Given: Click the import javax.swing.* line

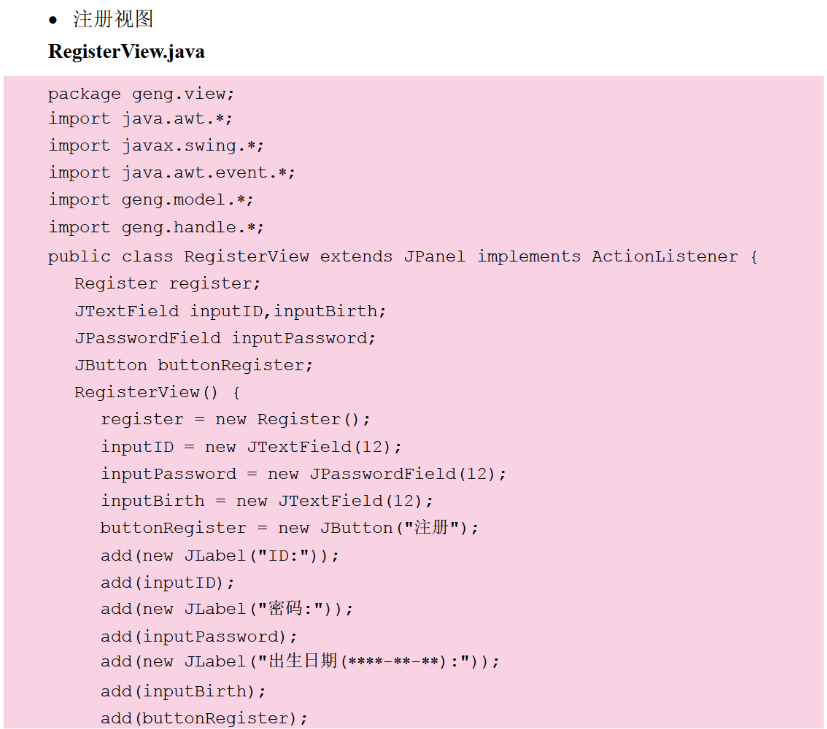Looking at the screenshot, I should click(x=156, y=146).
